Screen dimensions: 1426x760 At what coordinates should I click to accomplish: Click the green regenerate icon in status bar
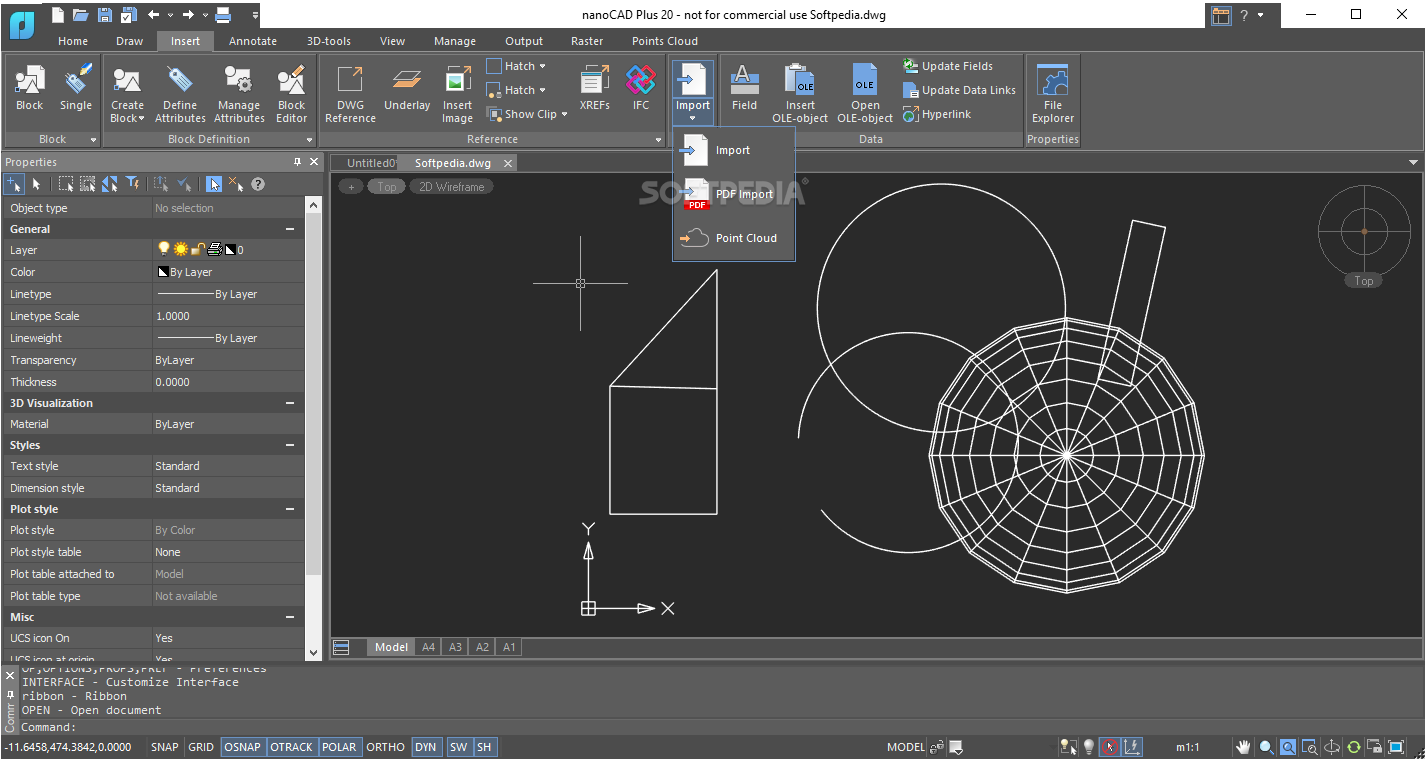(1354, 747)
